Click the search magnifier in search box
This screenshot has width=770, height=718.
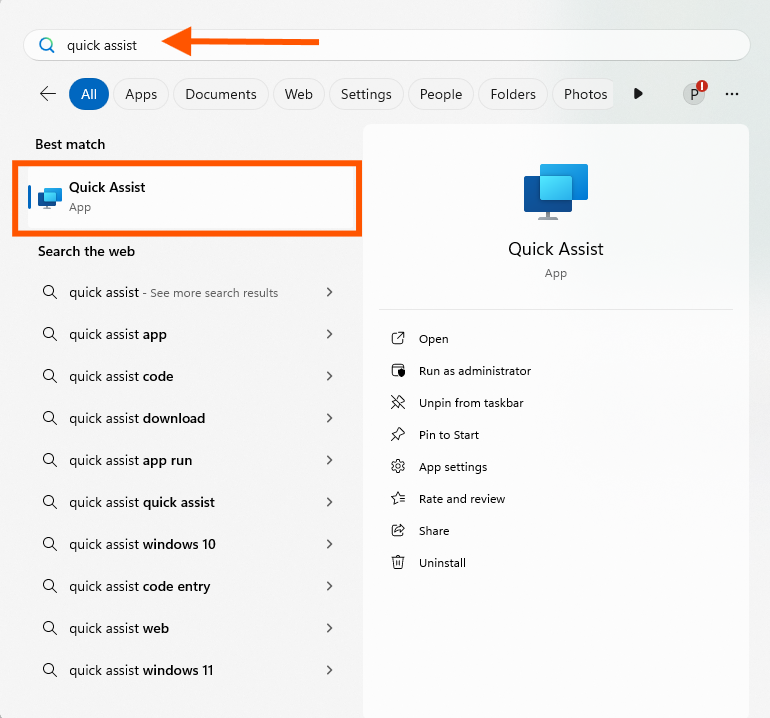(x=47, y=45)
